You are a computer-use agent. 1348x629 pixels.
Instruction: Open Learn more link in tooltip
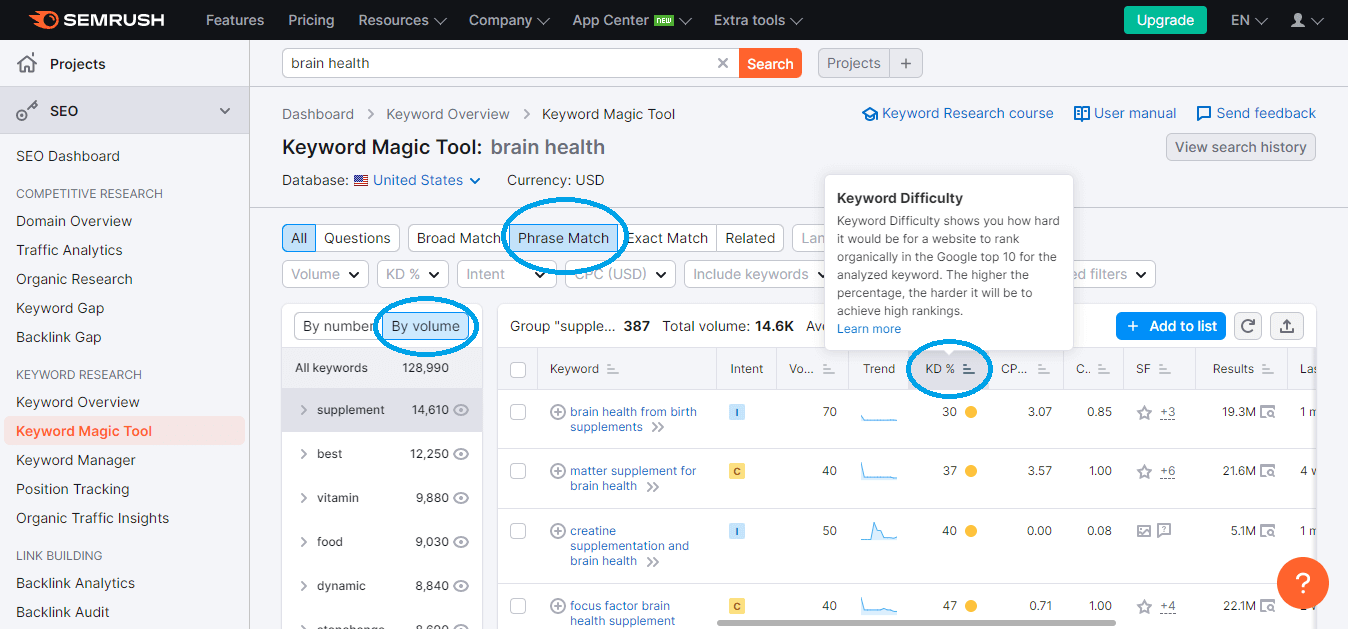(x=869, y=329)
